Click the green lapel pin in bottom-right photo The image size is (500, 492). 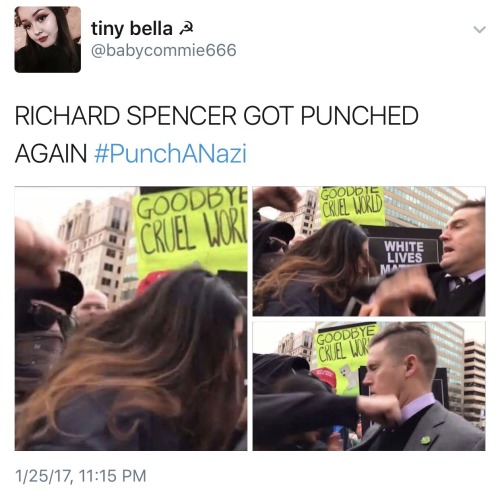[425, 440]
